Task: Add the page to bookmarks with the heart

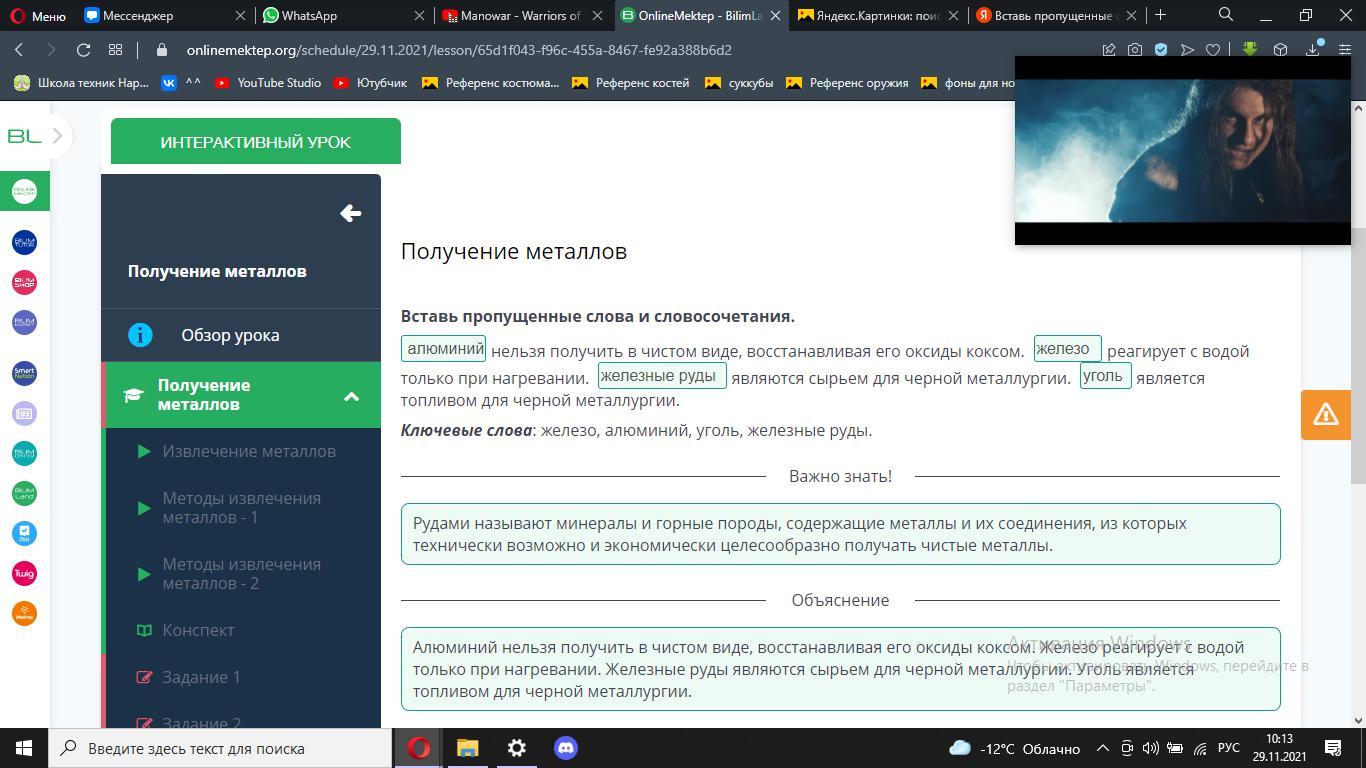Action: 1213,50
